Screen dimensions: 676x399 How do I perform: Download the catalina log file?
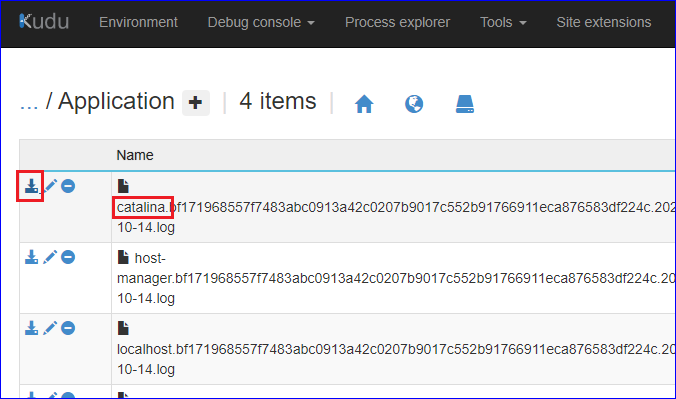(x=31, y=186)
